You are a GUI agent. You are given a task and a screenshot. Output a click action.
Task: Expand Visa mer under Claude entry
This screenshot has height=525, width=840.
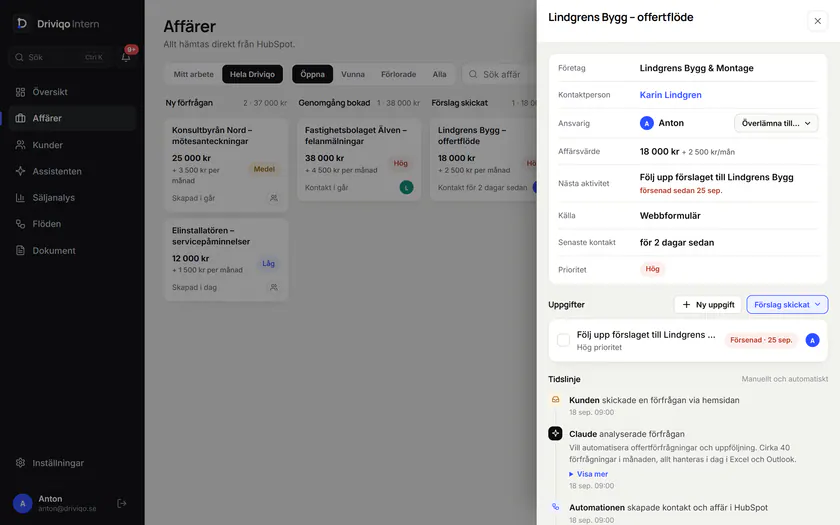(588, 474)
